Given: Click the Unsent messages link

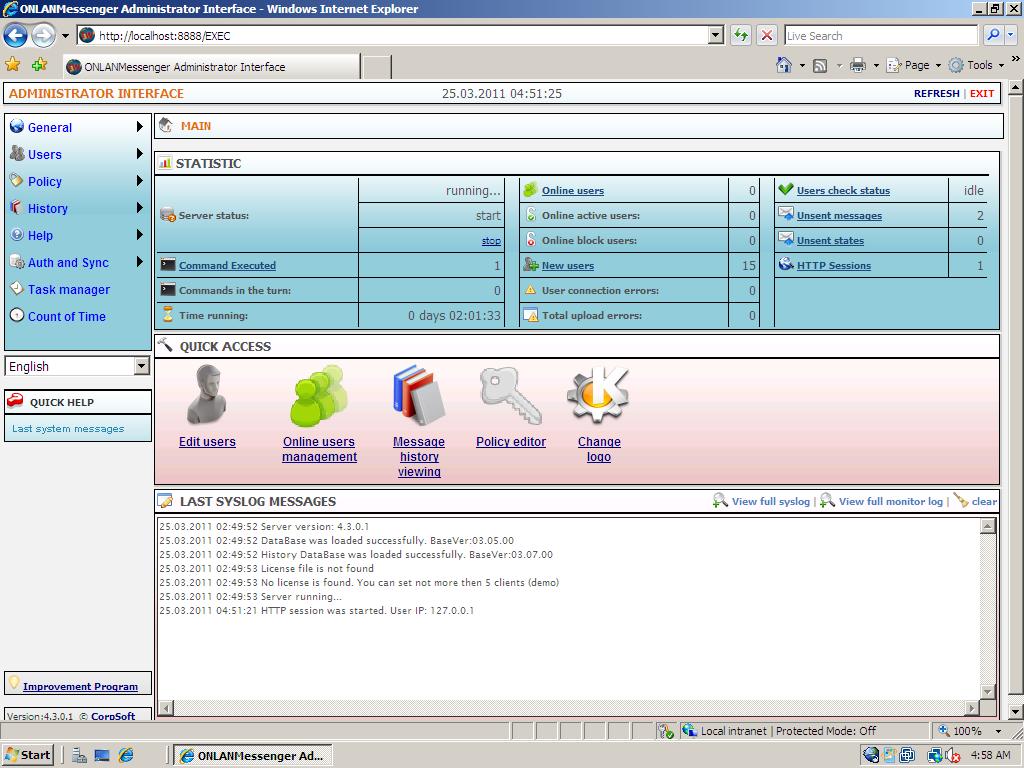Looking at the screenshot, I should tap(839, 216).
